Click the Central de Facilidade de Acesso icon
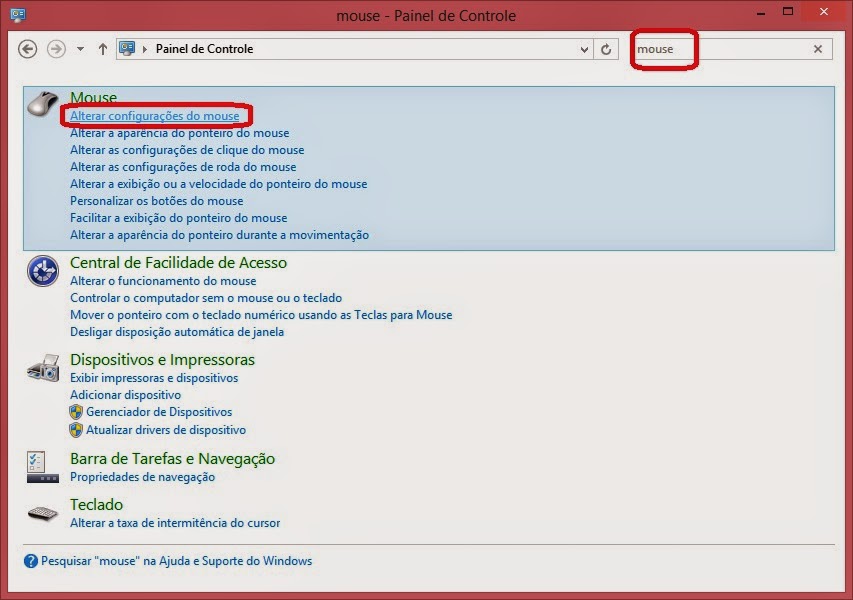Screen dimensions: 853x600 click(42, 270)
